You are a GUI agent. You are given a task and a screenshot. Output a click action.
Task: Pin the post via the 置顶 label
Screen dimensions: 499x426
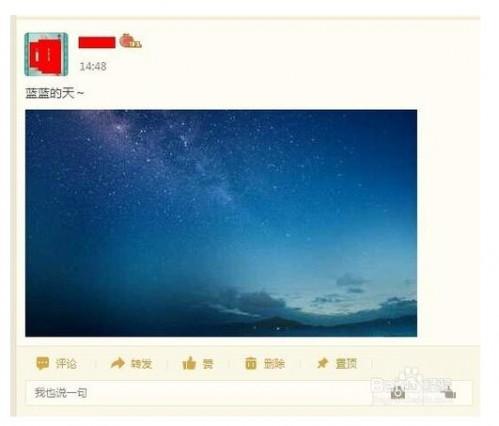tap(346, 363)
